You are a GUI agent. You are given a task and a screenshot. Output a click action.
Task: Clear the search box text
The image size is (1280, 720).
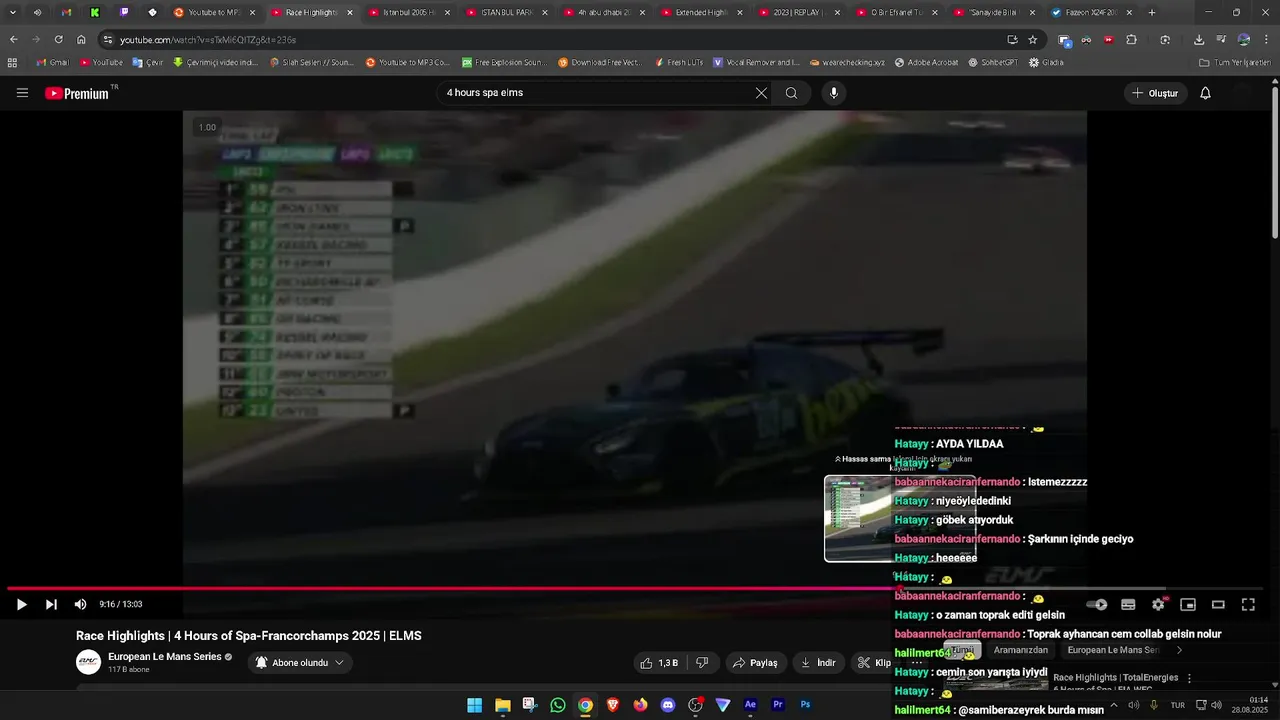click(761, 93)
